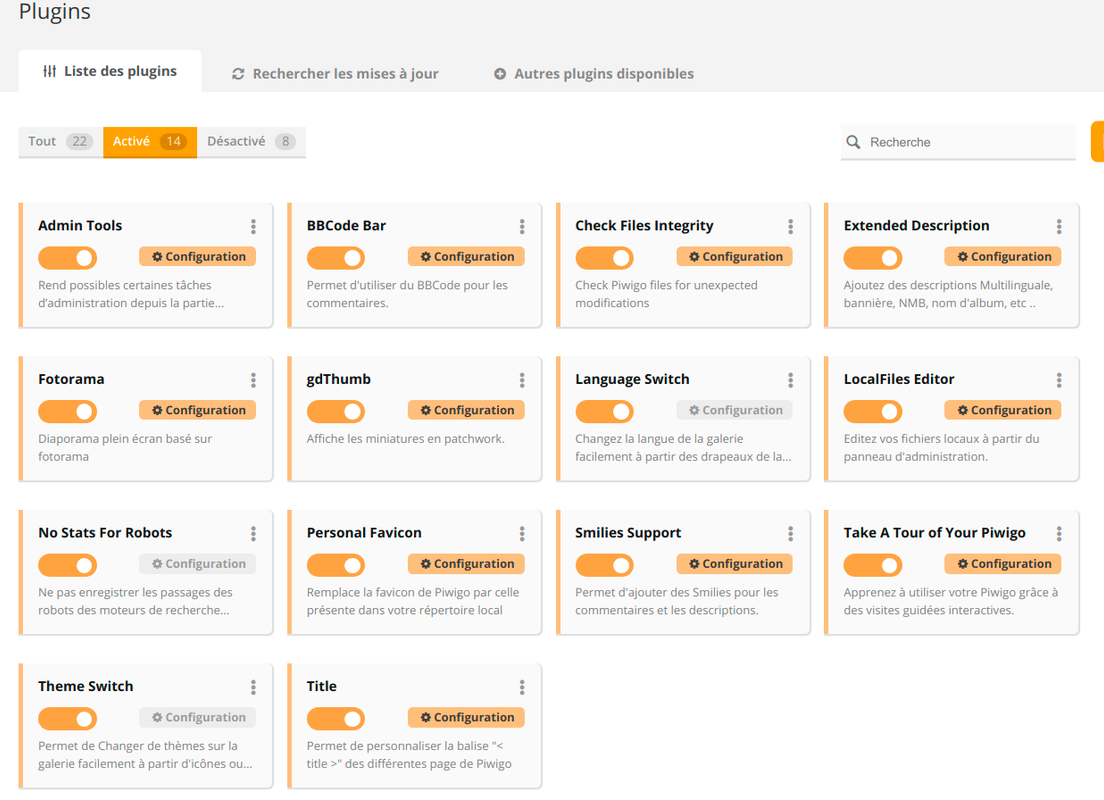Turn off the Smilies Support toggle
The image size is (1104, 800).
click(605, 565)
